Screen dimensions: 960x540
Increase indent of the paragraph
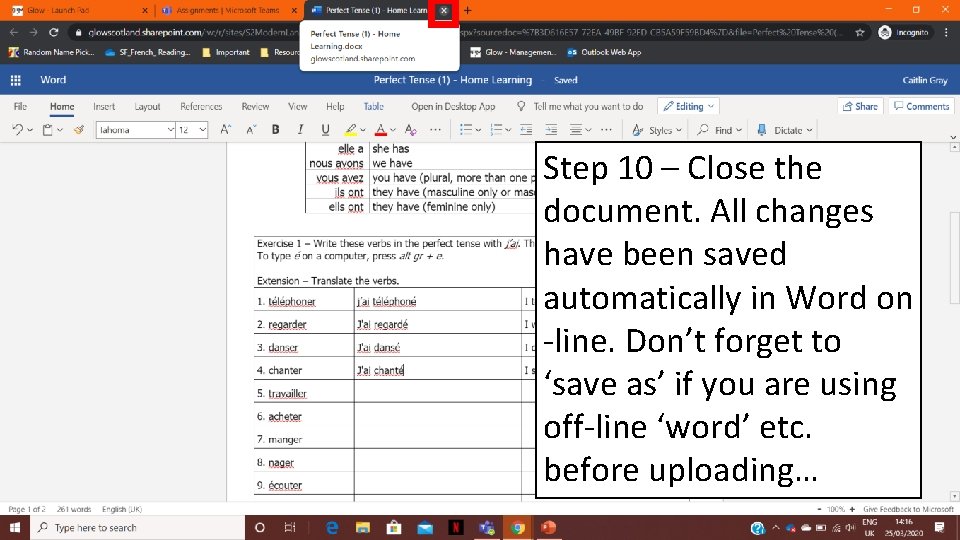(551, 130)
